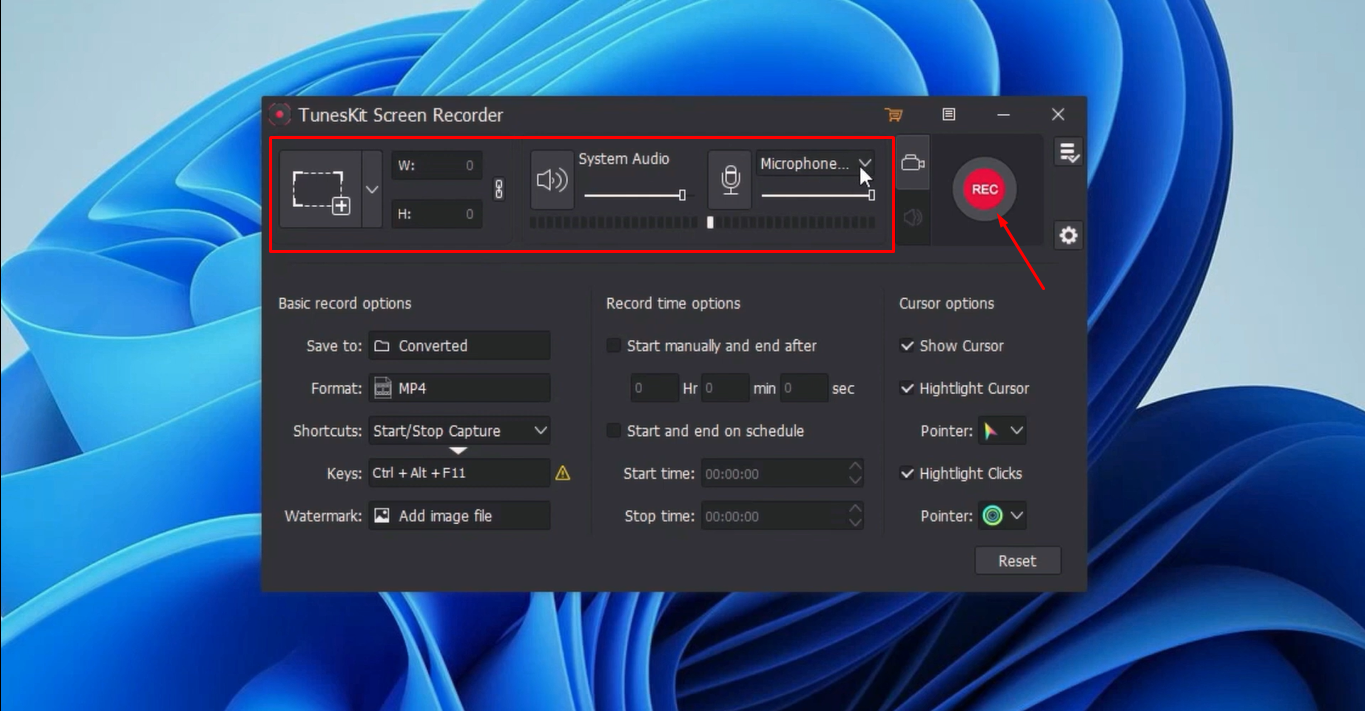Open the document list in the title bar
The height and width of the screenshot is (711, 1365).
coord(948,114)
